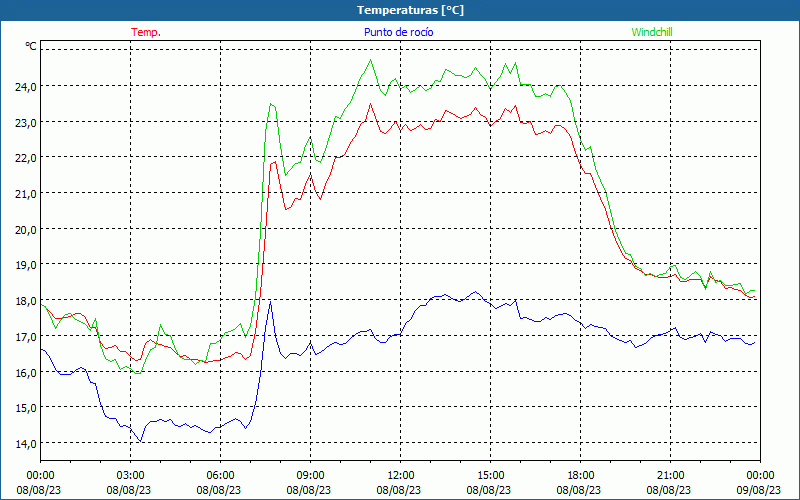The image size is (800, 500).
Task: Click the '20,0' y-axis value
Action: tap(26, 230)
